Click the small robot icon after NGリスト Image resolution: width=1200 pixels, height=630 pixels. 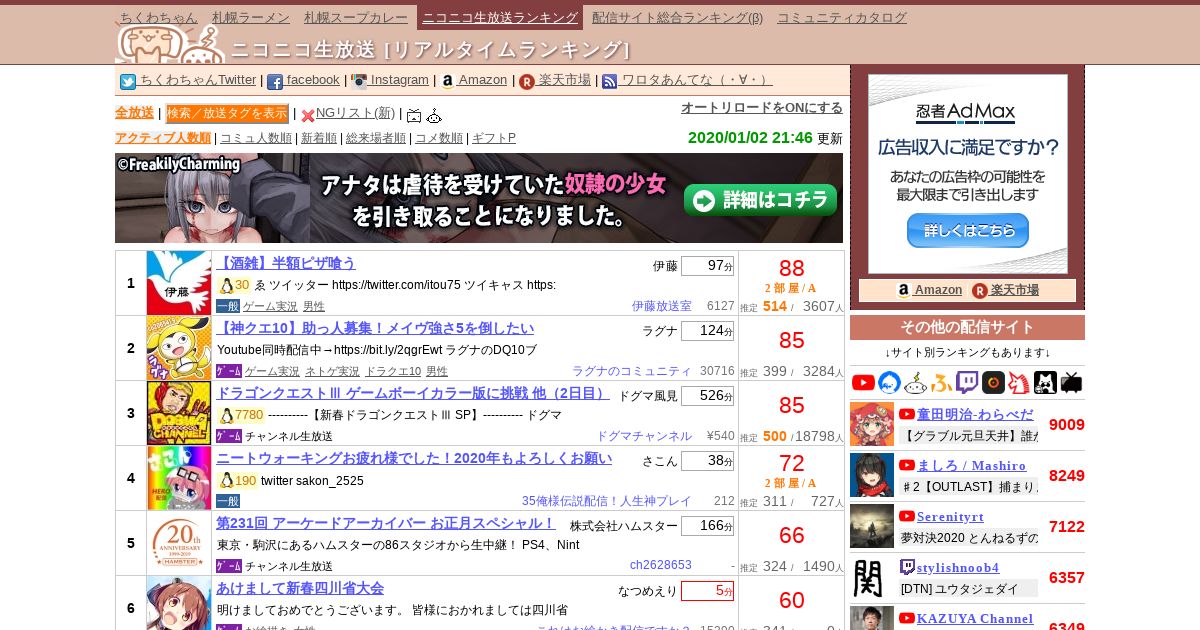click(x=434, y=116)
